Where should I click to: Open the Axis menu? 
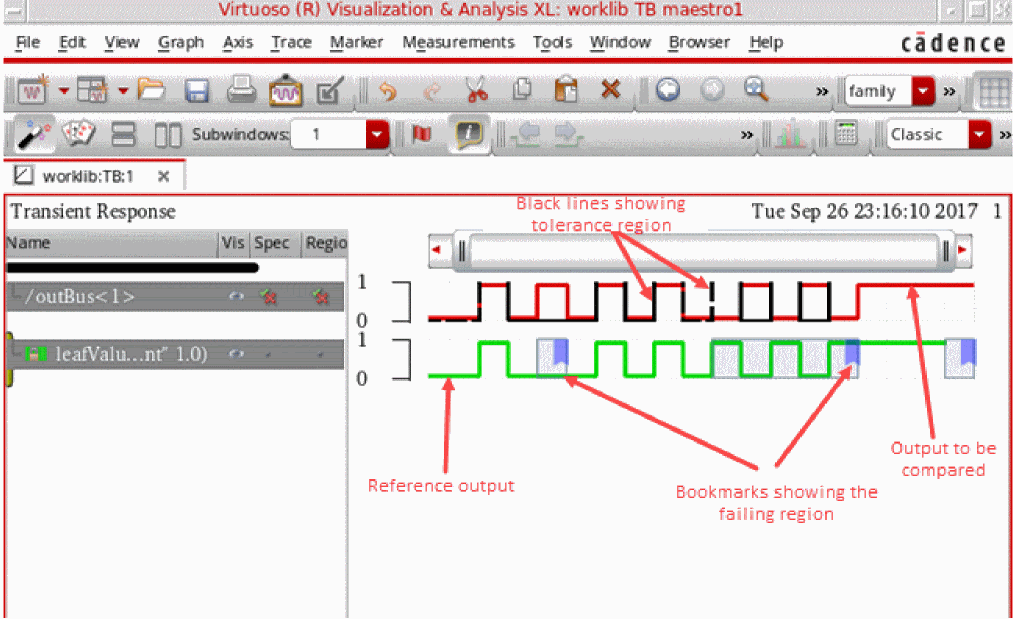pyautogui.click(x=238, y=42)
